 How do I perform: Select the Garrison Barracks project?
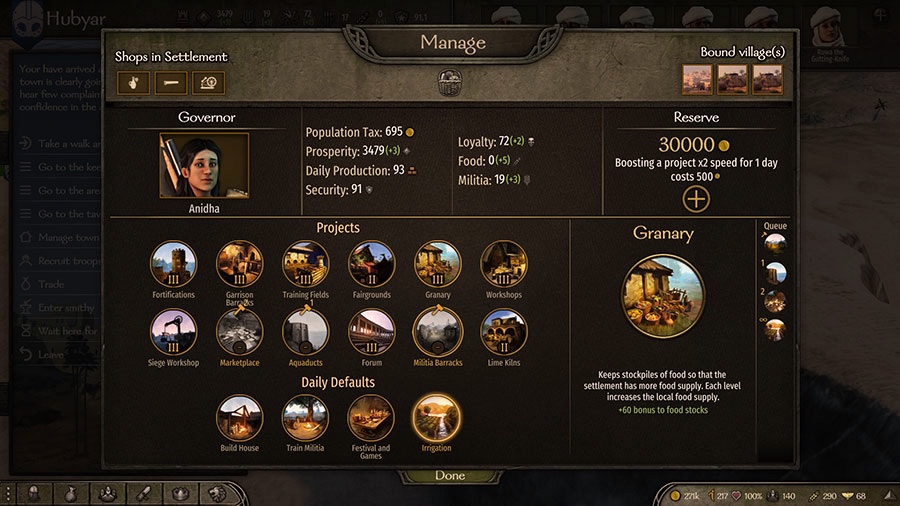tap(239, 264)
